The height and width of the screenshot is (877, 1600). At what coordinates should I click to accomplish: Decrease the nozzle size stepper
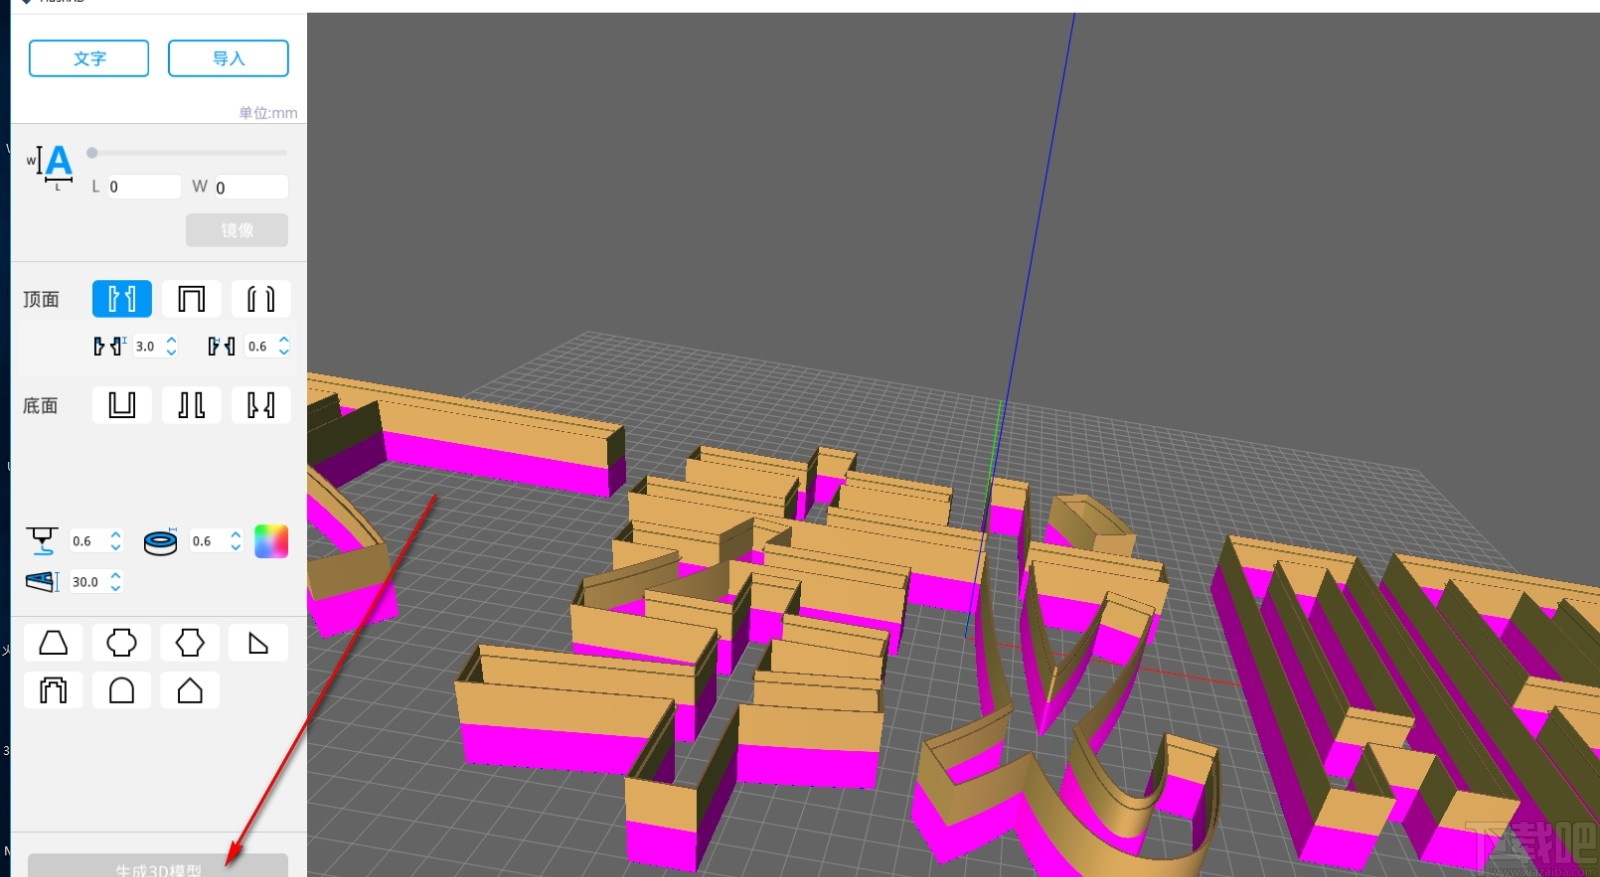[x=115, y=547]
